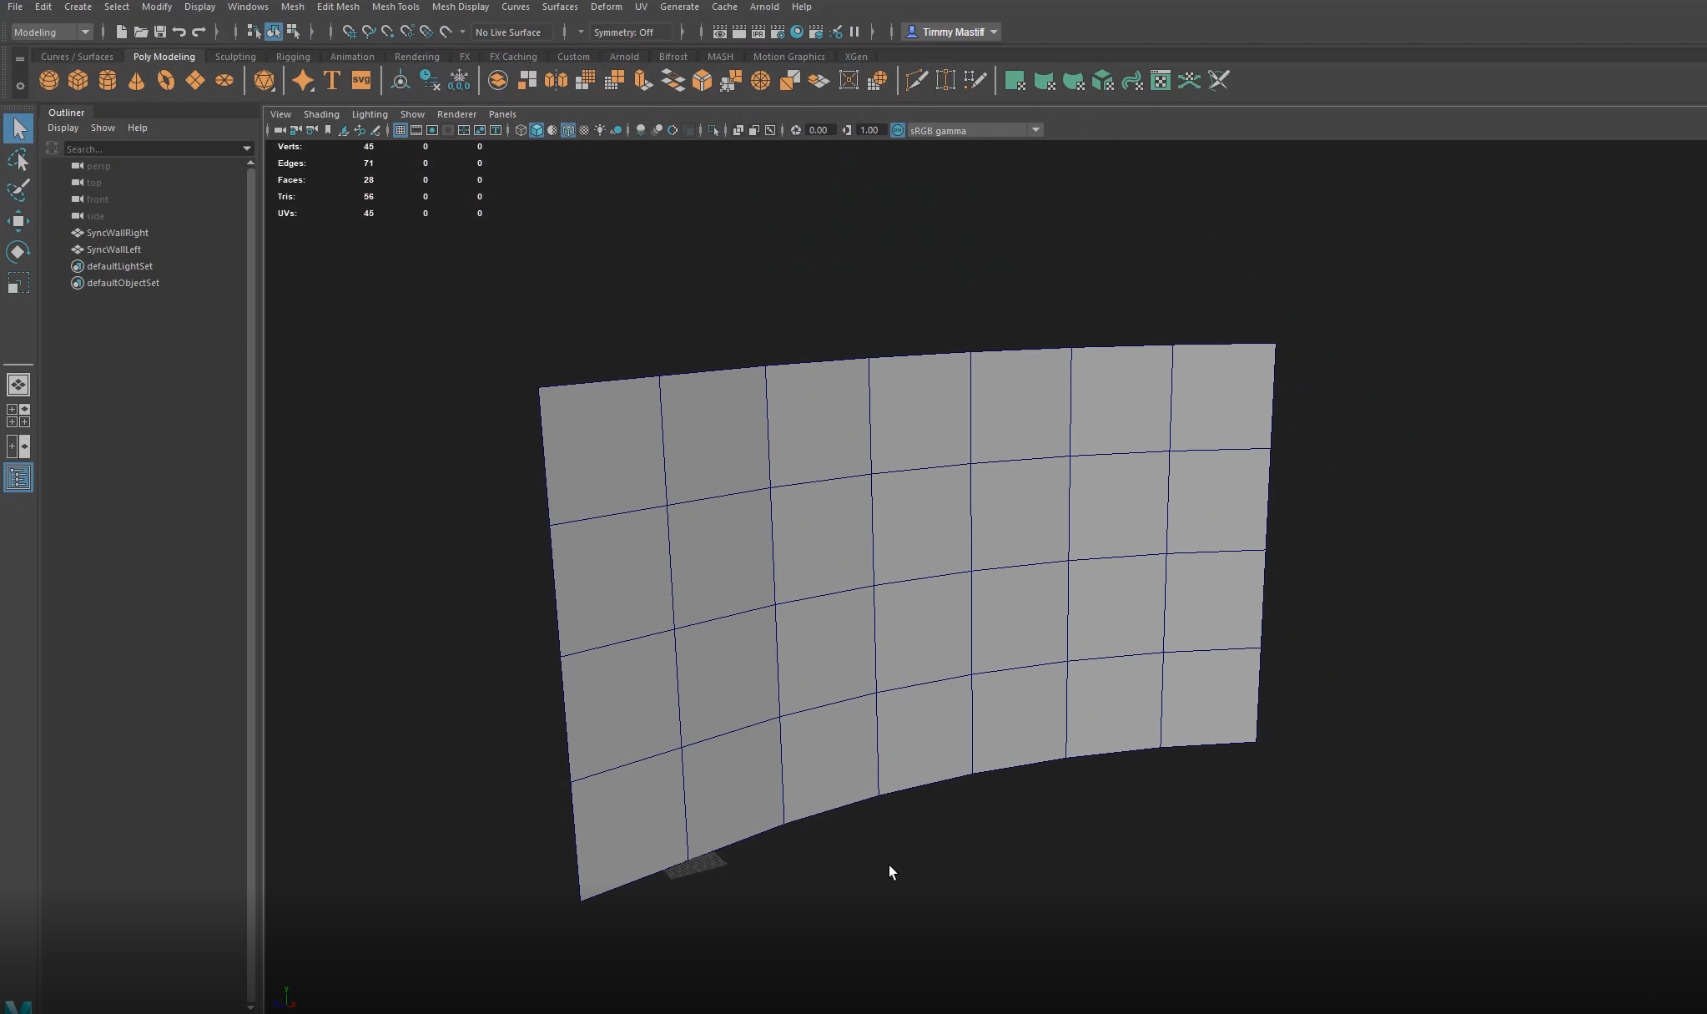
Task: Save the scene with the disk icon
Action: [160, 32]
